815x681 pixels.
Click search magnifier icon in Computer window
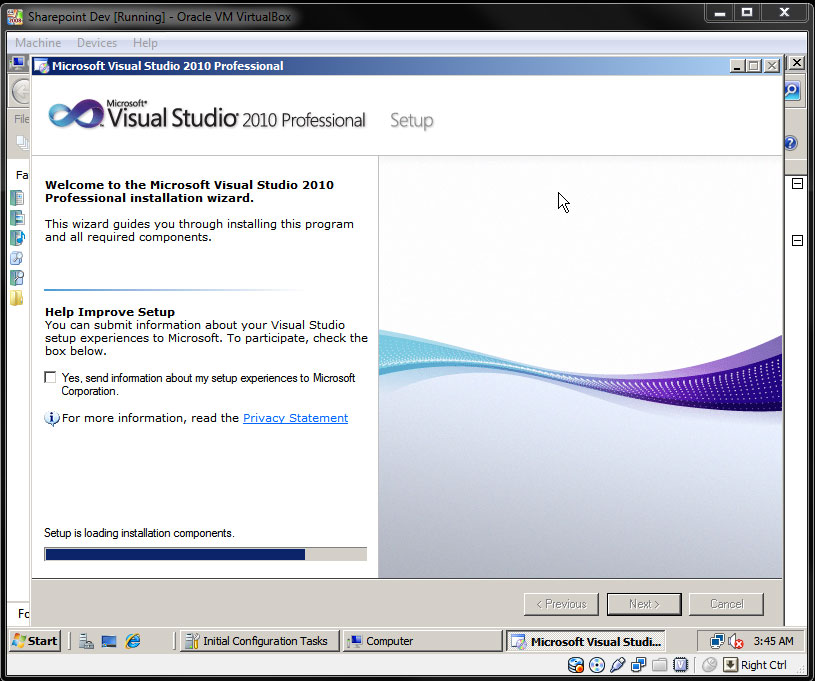click(x=792, y=91)
